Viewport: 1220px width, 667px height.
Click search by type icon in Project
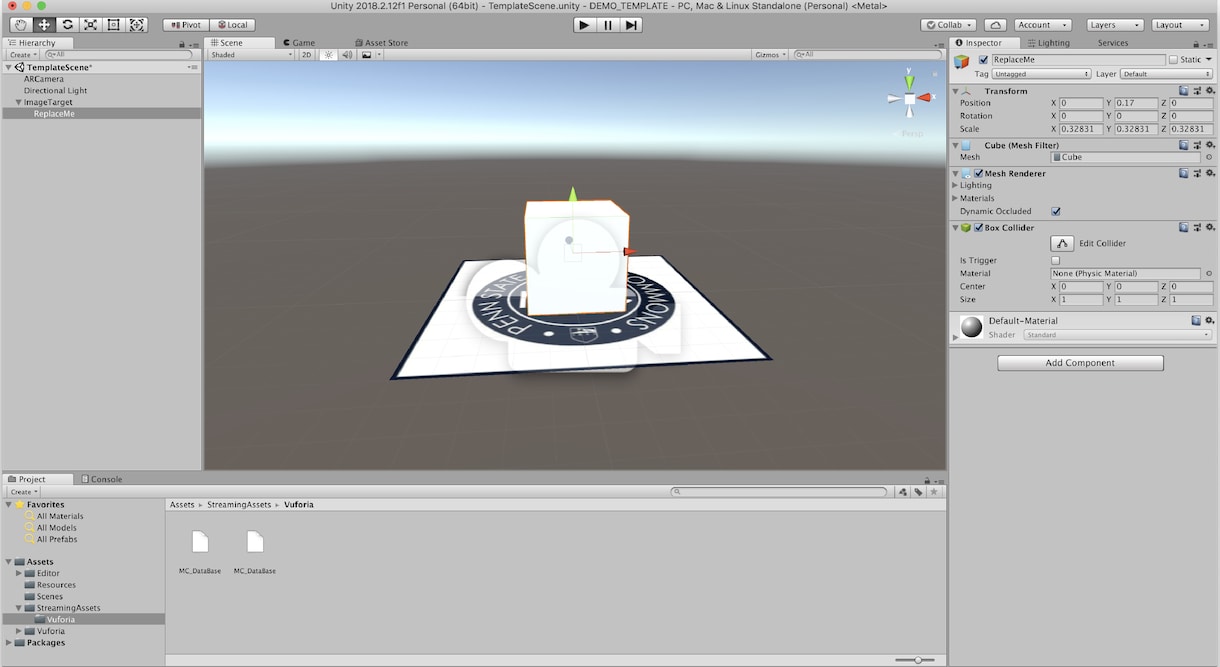(x=903, y=492)
